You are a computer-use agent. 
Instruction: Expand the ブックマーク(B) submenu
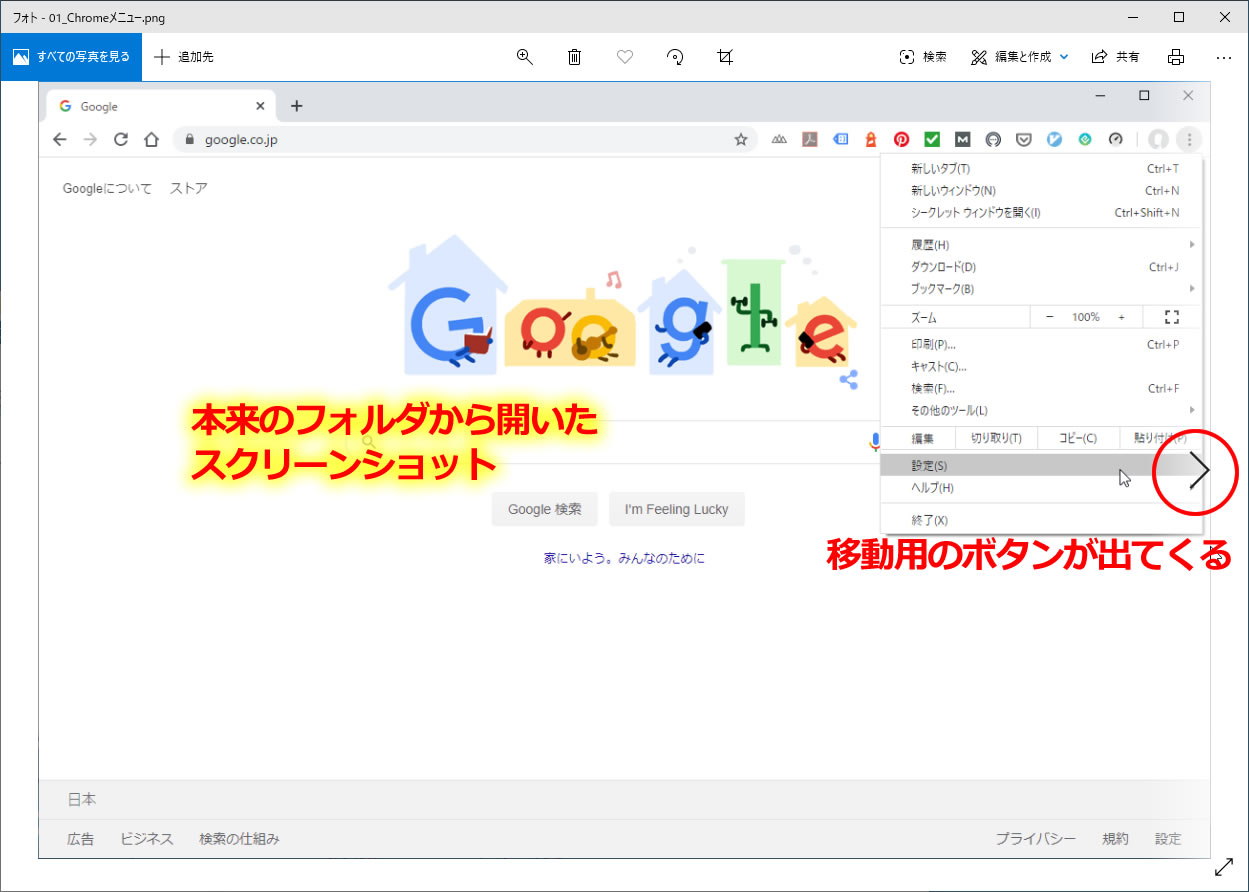[1042, 289]
